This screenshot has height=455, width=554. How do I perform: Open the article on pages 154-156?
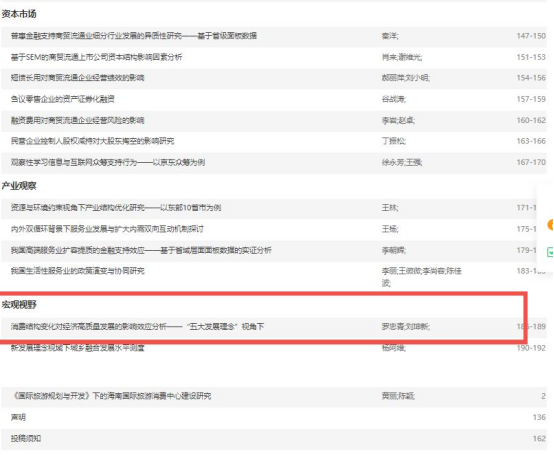(77, 78)
